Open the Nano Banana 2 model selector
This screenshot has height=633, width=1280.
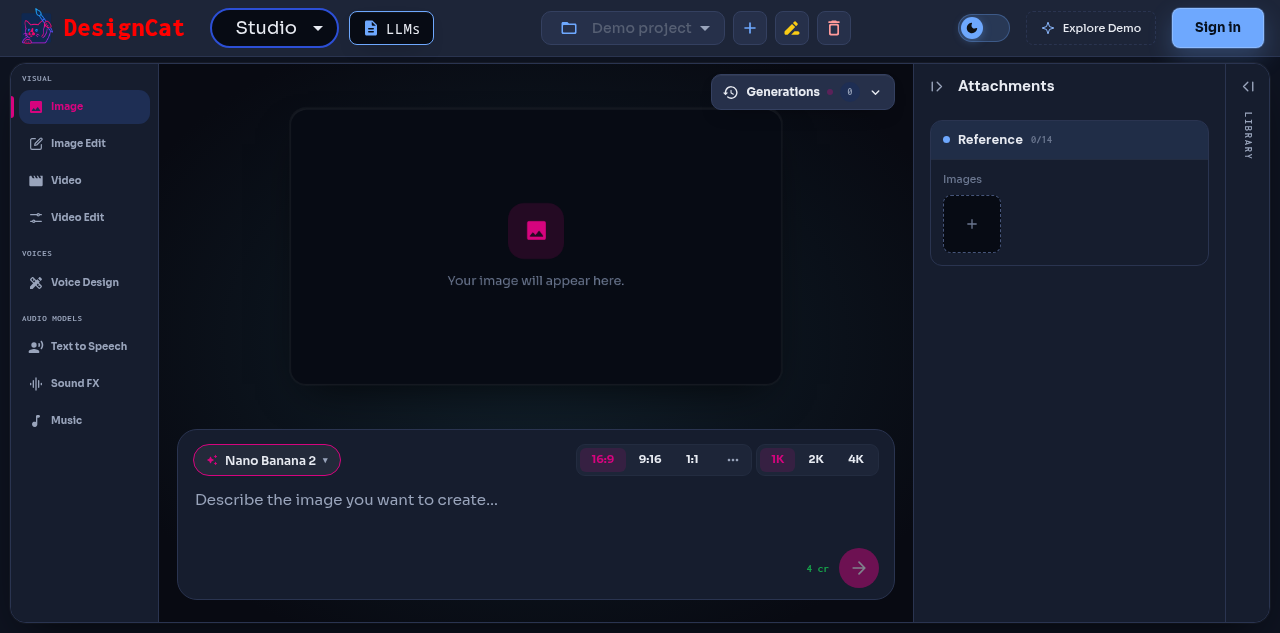267,460
